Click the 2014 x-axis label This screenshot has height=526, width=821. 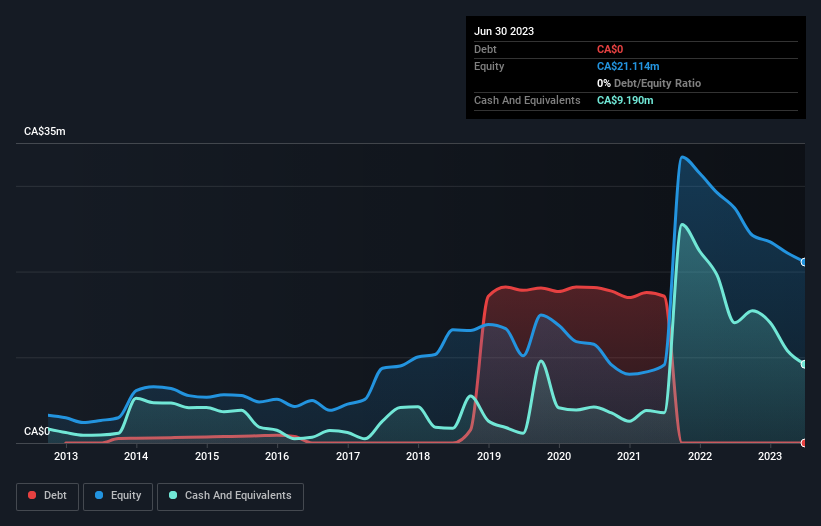(136, 456)
